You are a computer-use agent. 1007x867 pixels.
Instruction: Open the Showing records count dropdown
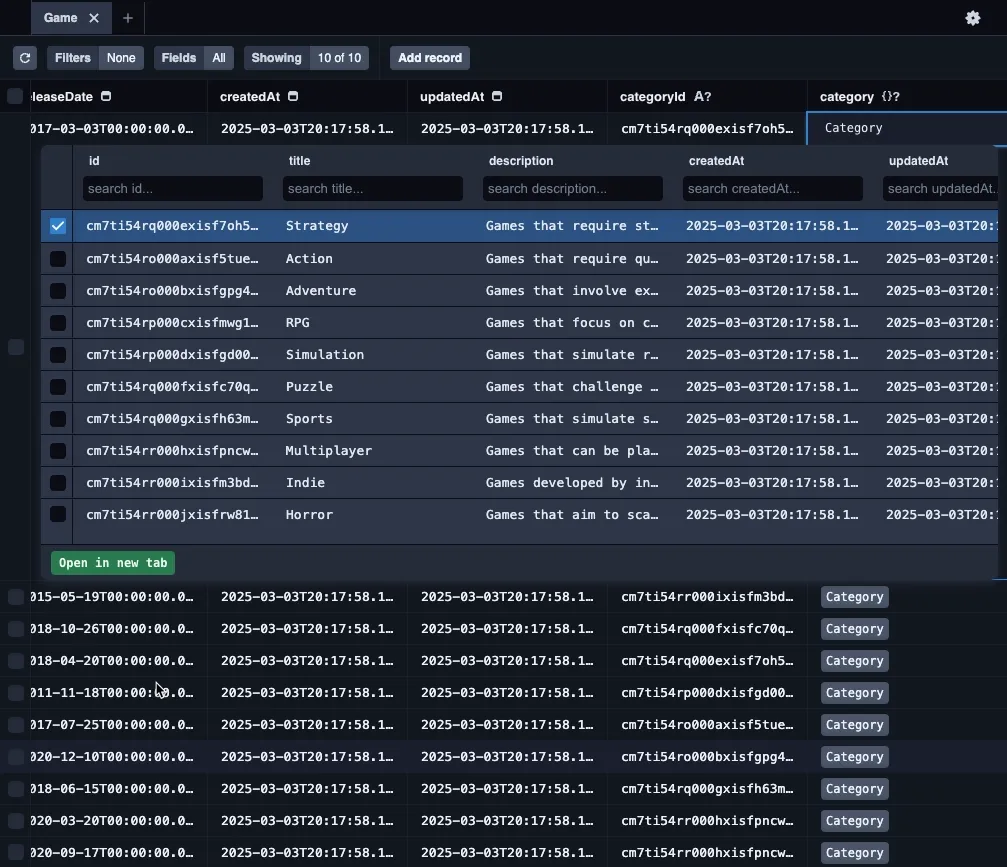click(306, 58)
